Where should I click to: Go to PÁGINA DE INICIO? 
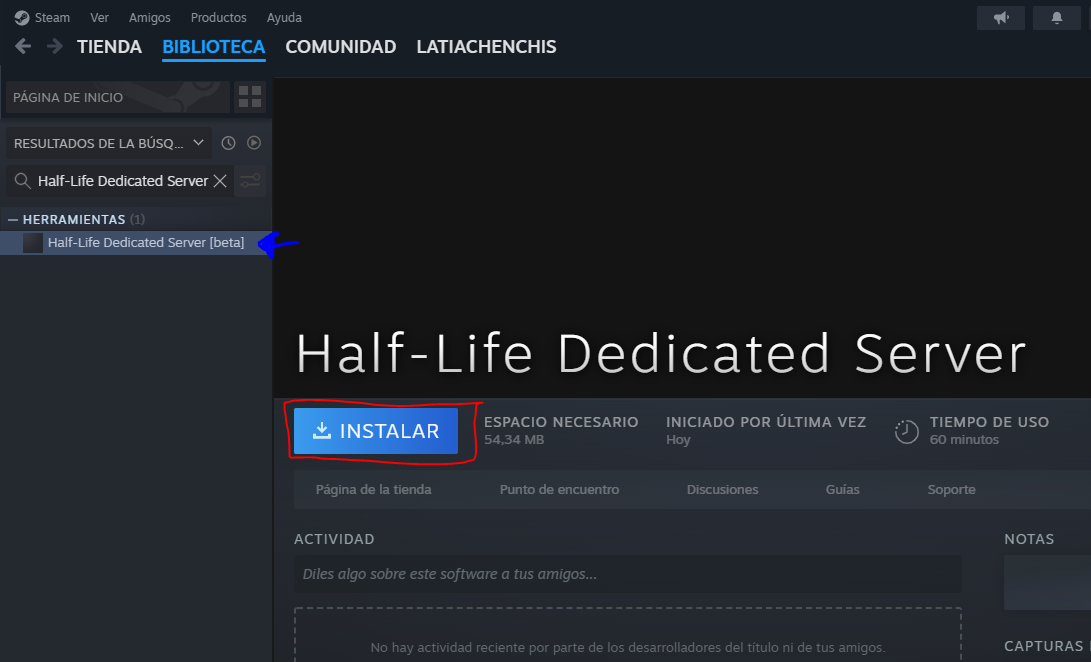[118, 97]
